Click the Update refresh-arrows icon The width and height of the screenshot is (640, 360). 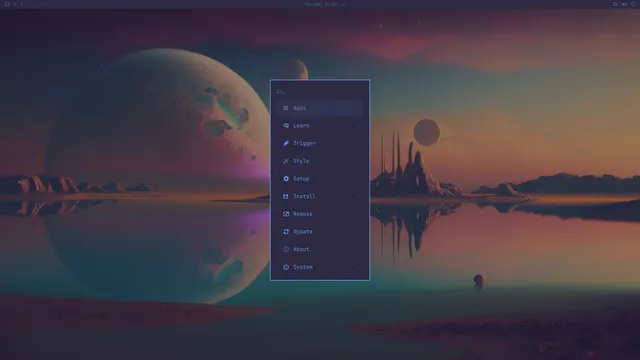pos(286,231)
